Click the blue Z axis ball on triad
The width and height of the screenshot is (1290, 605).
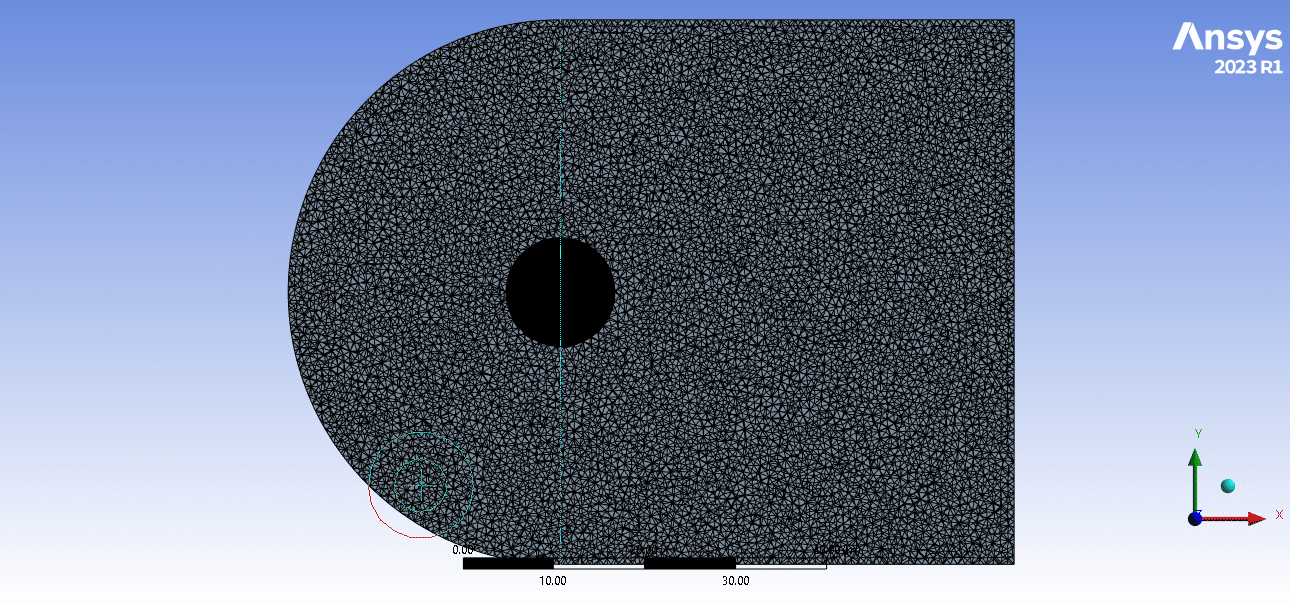pyautogui.click(x=1195, y=518)
